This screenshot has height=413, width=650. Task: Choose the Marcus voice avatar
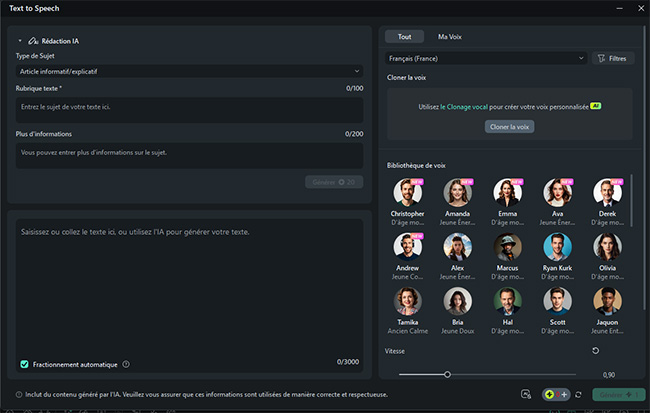pos(507,246)
